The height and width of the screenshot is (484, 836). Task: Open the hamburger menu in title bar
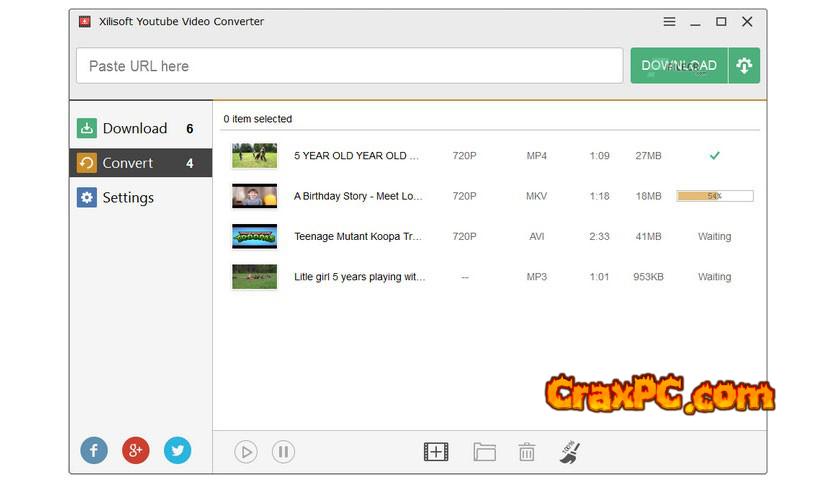[669, 21]
